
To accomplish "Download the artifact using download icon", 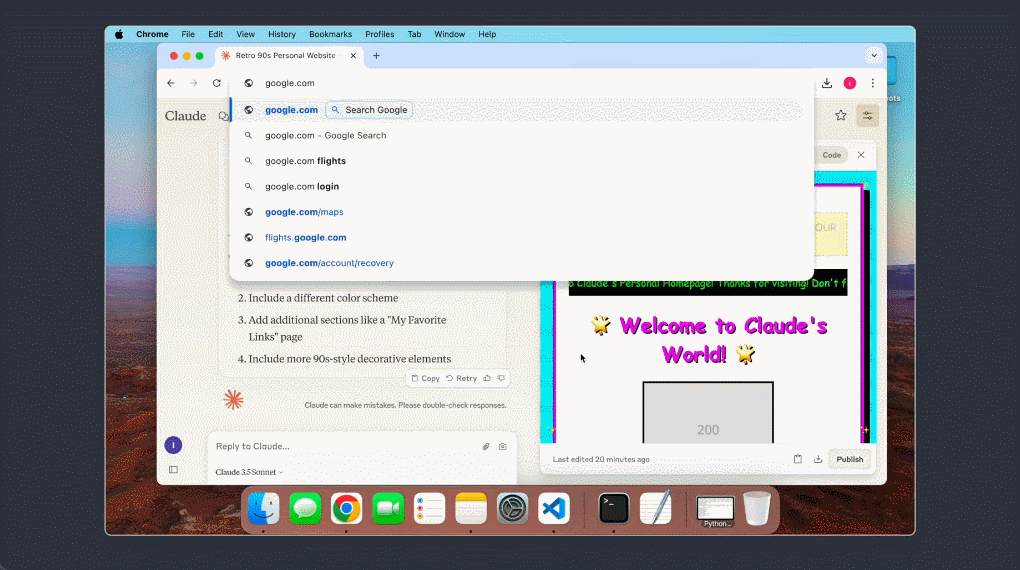I will tap(818, 459).
